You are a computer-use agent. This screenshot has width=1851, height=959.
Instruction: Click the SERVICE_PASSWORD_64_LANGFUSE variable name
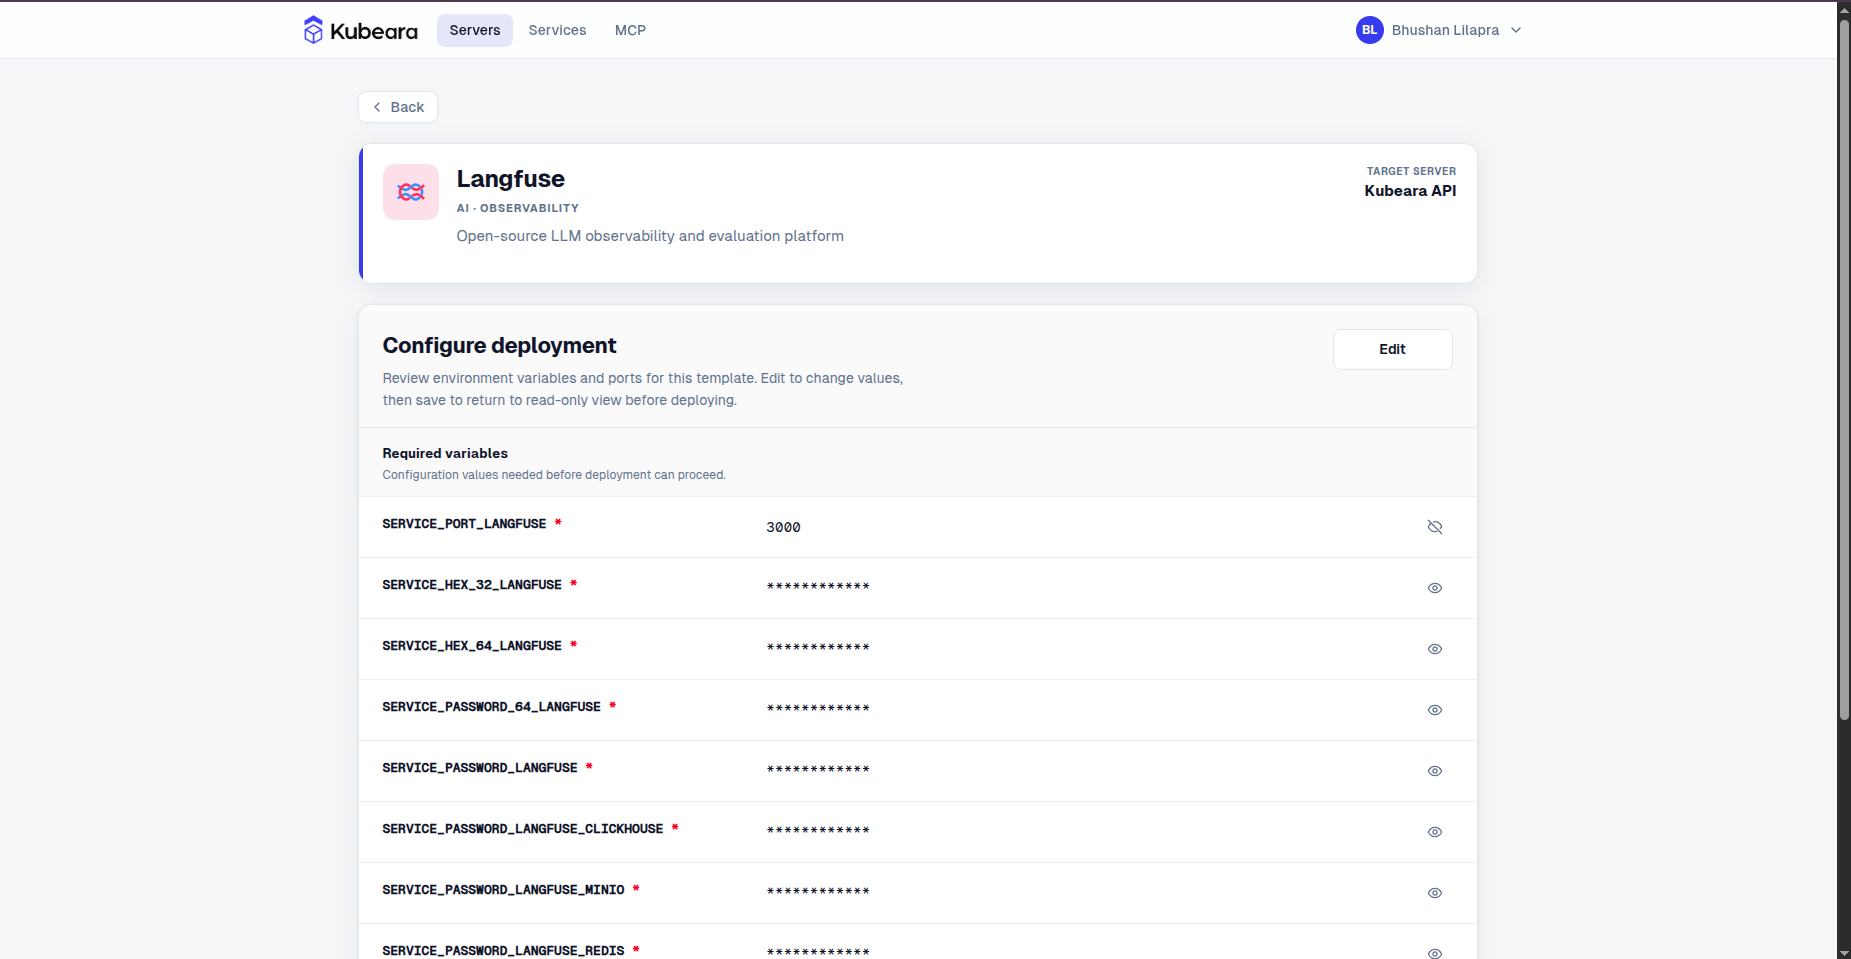[x=491, y=707]
